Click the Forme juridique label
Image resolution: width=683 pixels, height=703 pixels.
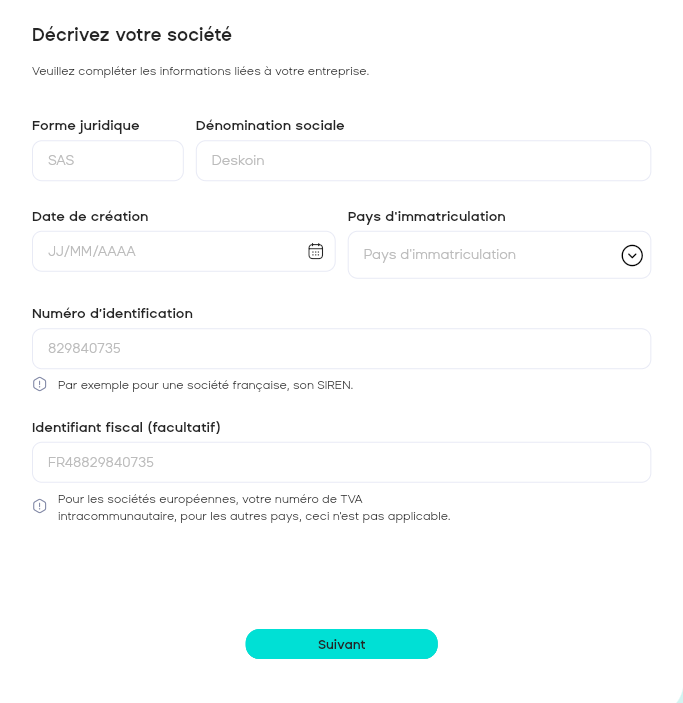86,125
